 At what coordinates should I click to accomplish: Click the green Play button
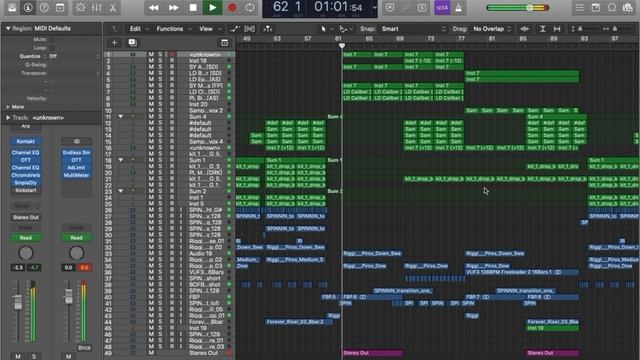(213, 8)
